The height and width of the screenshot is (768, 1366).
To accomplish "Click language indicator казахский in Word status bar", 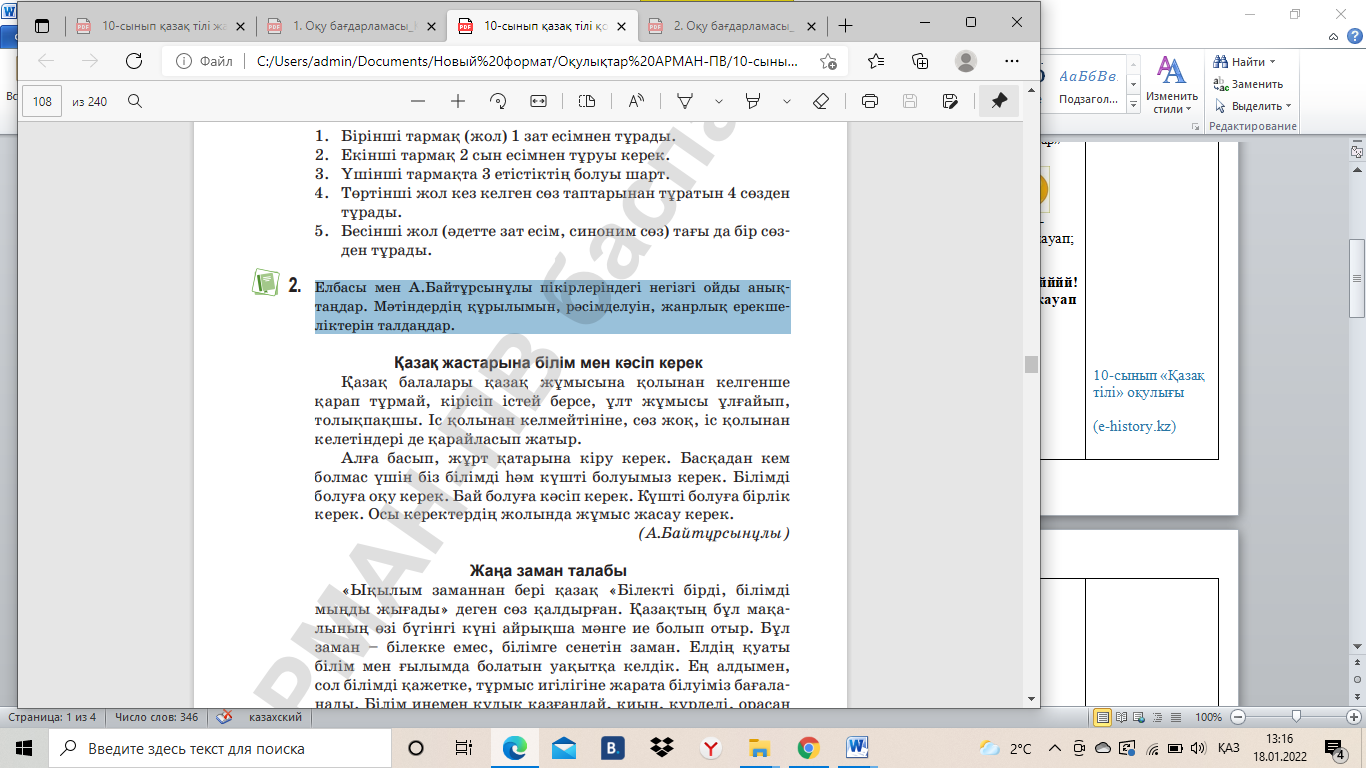I will coord(275,717).
